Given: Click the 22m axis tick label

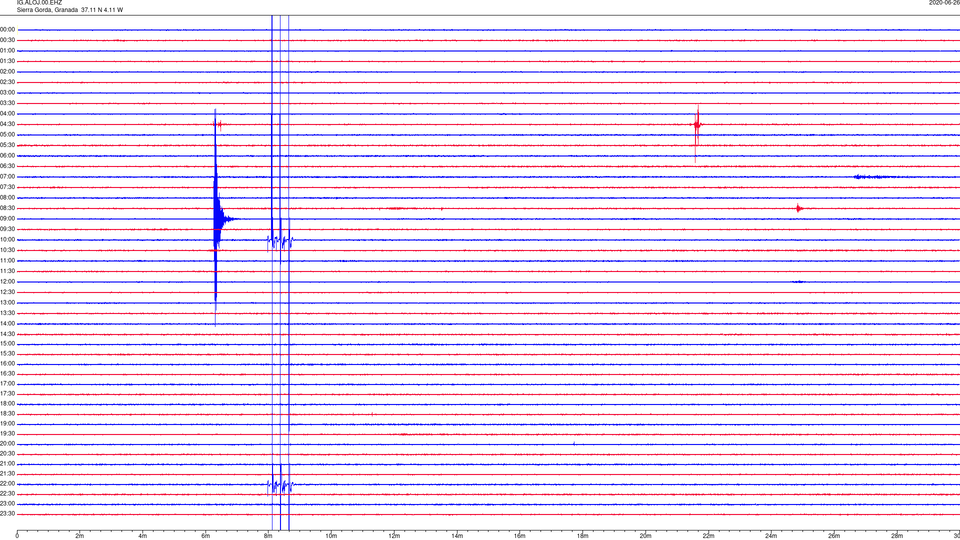Looking at the screenshot, I should (x=708, y=536).
